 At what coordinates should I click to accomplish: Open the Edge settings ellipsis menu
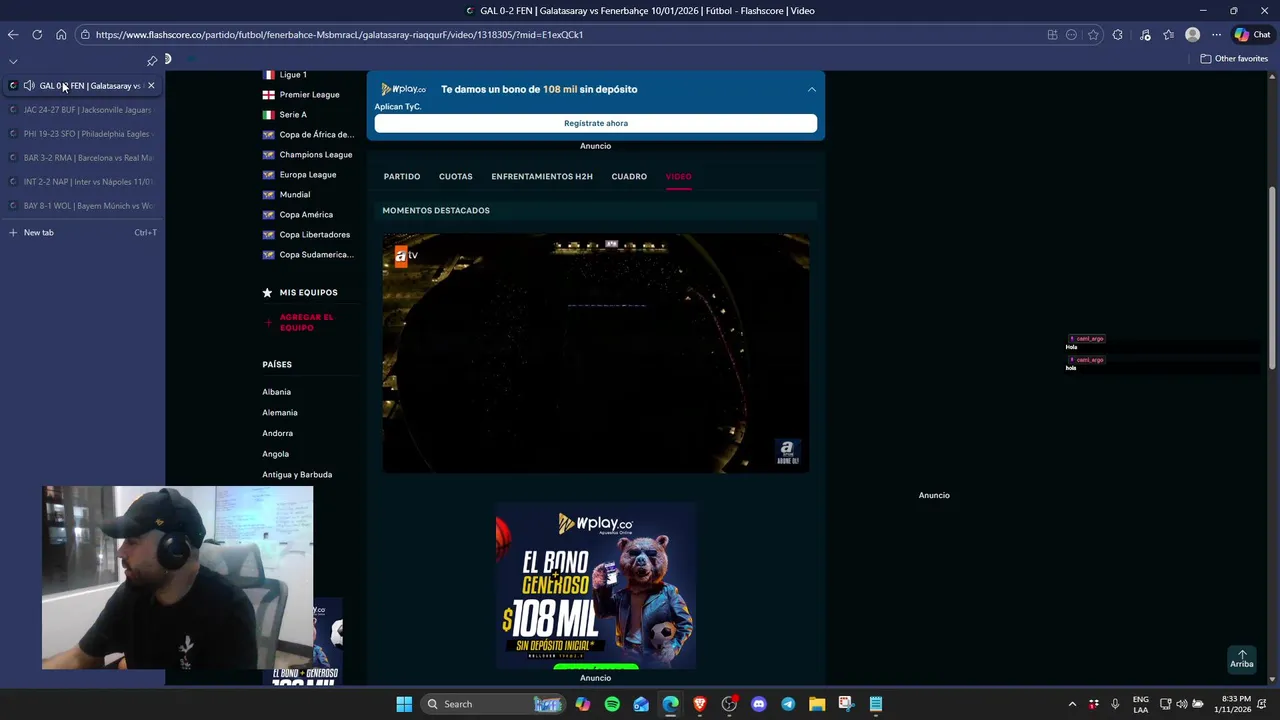(1216, 34)
